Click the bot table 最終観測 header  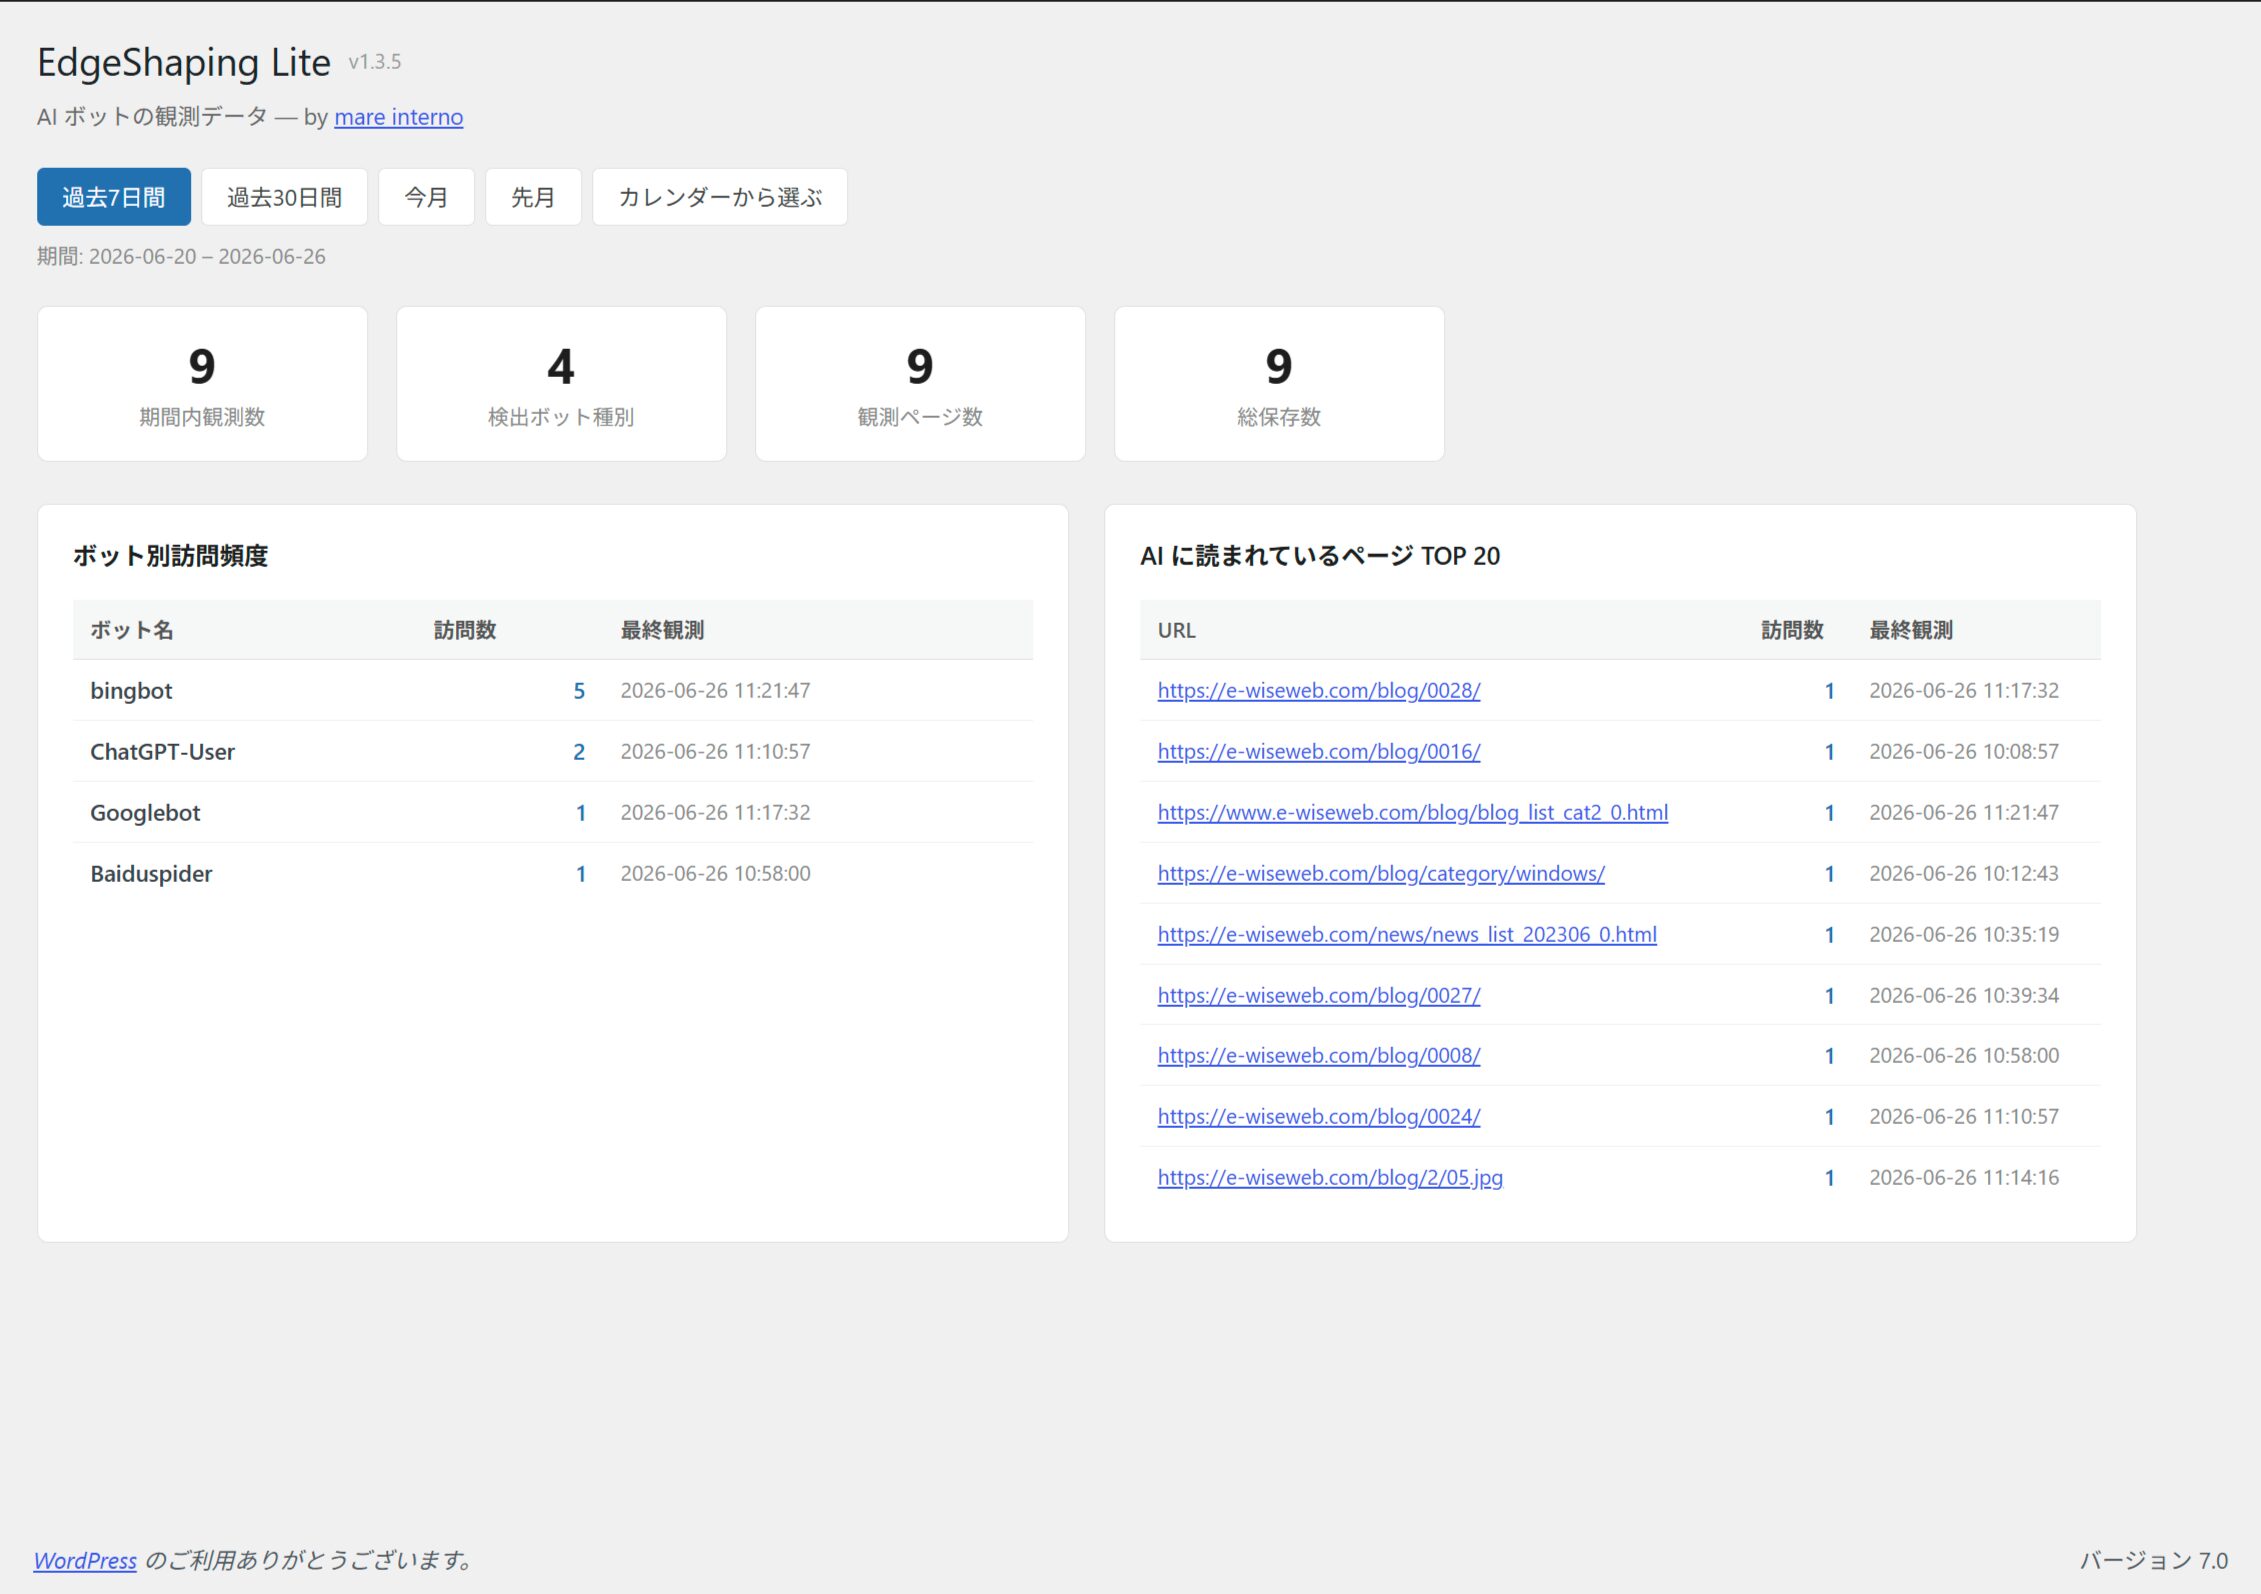pos(662,630)
